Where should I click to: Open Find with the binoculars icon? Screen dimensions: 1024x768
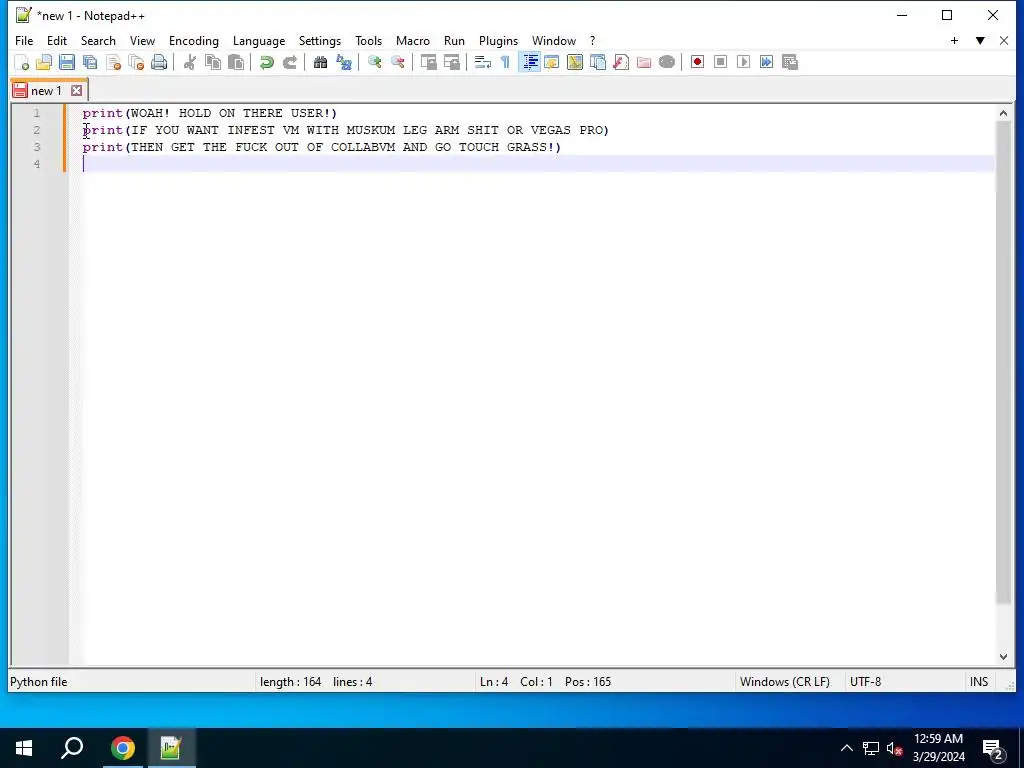point(321,62)
